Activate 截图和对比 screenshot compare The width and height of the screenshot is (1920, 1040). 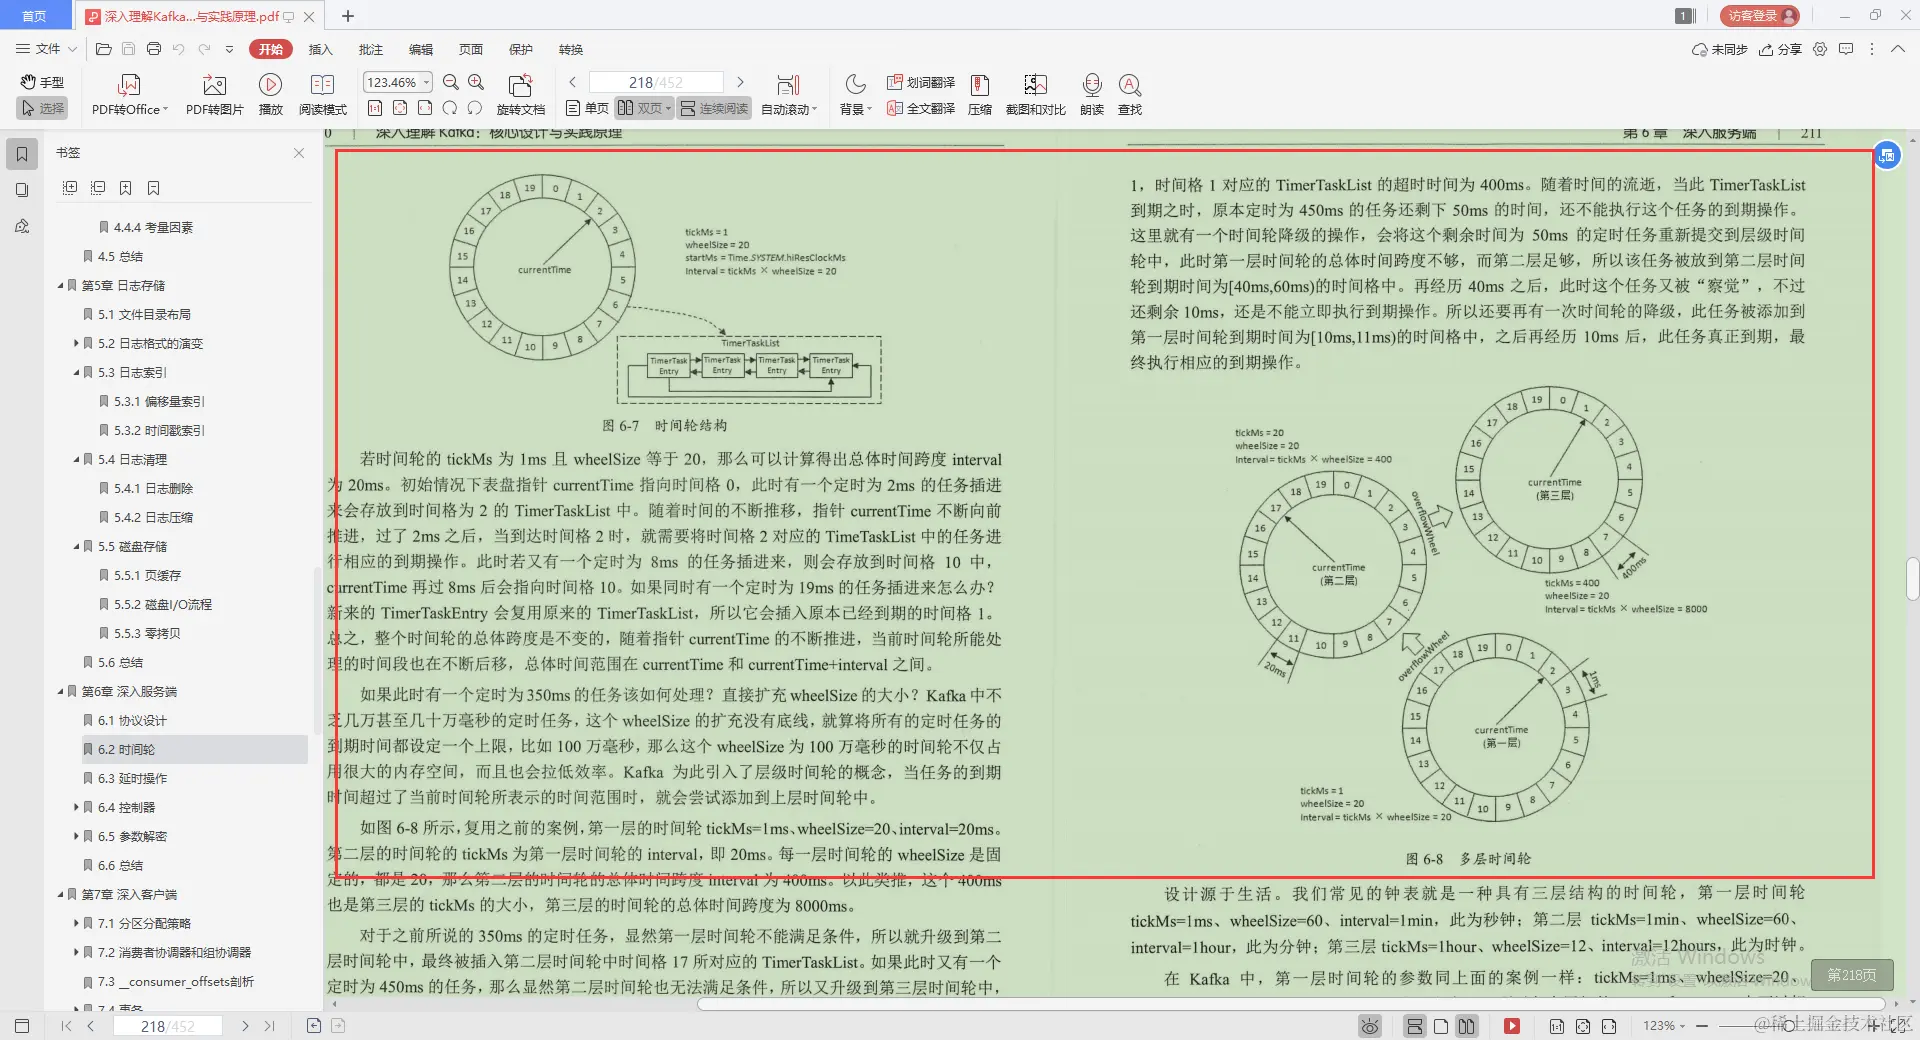coord(1035,93)
